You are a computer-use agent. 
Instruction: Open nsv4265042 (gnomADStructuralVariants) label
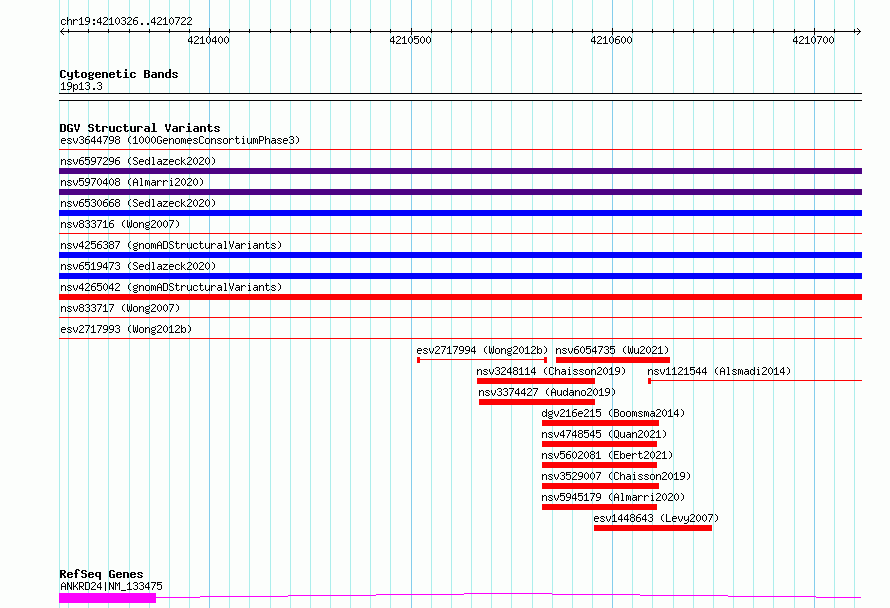(x=171, y=287)
